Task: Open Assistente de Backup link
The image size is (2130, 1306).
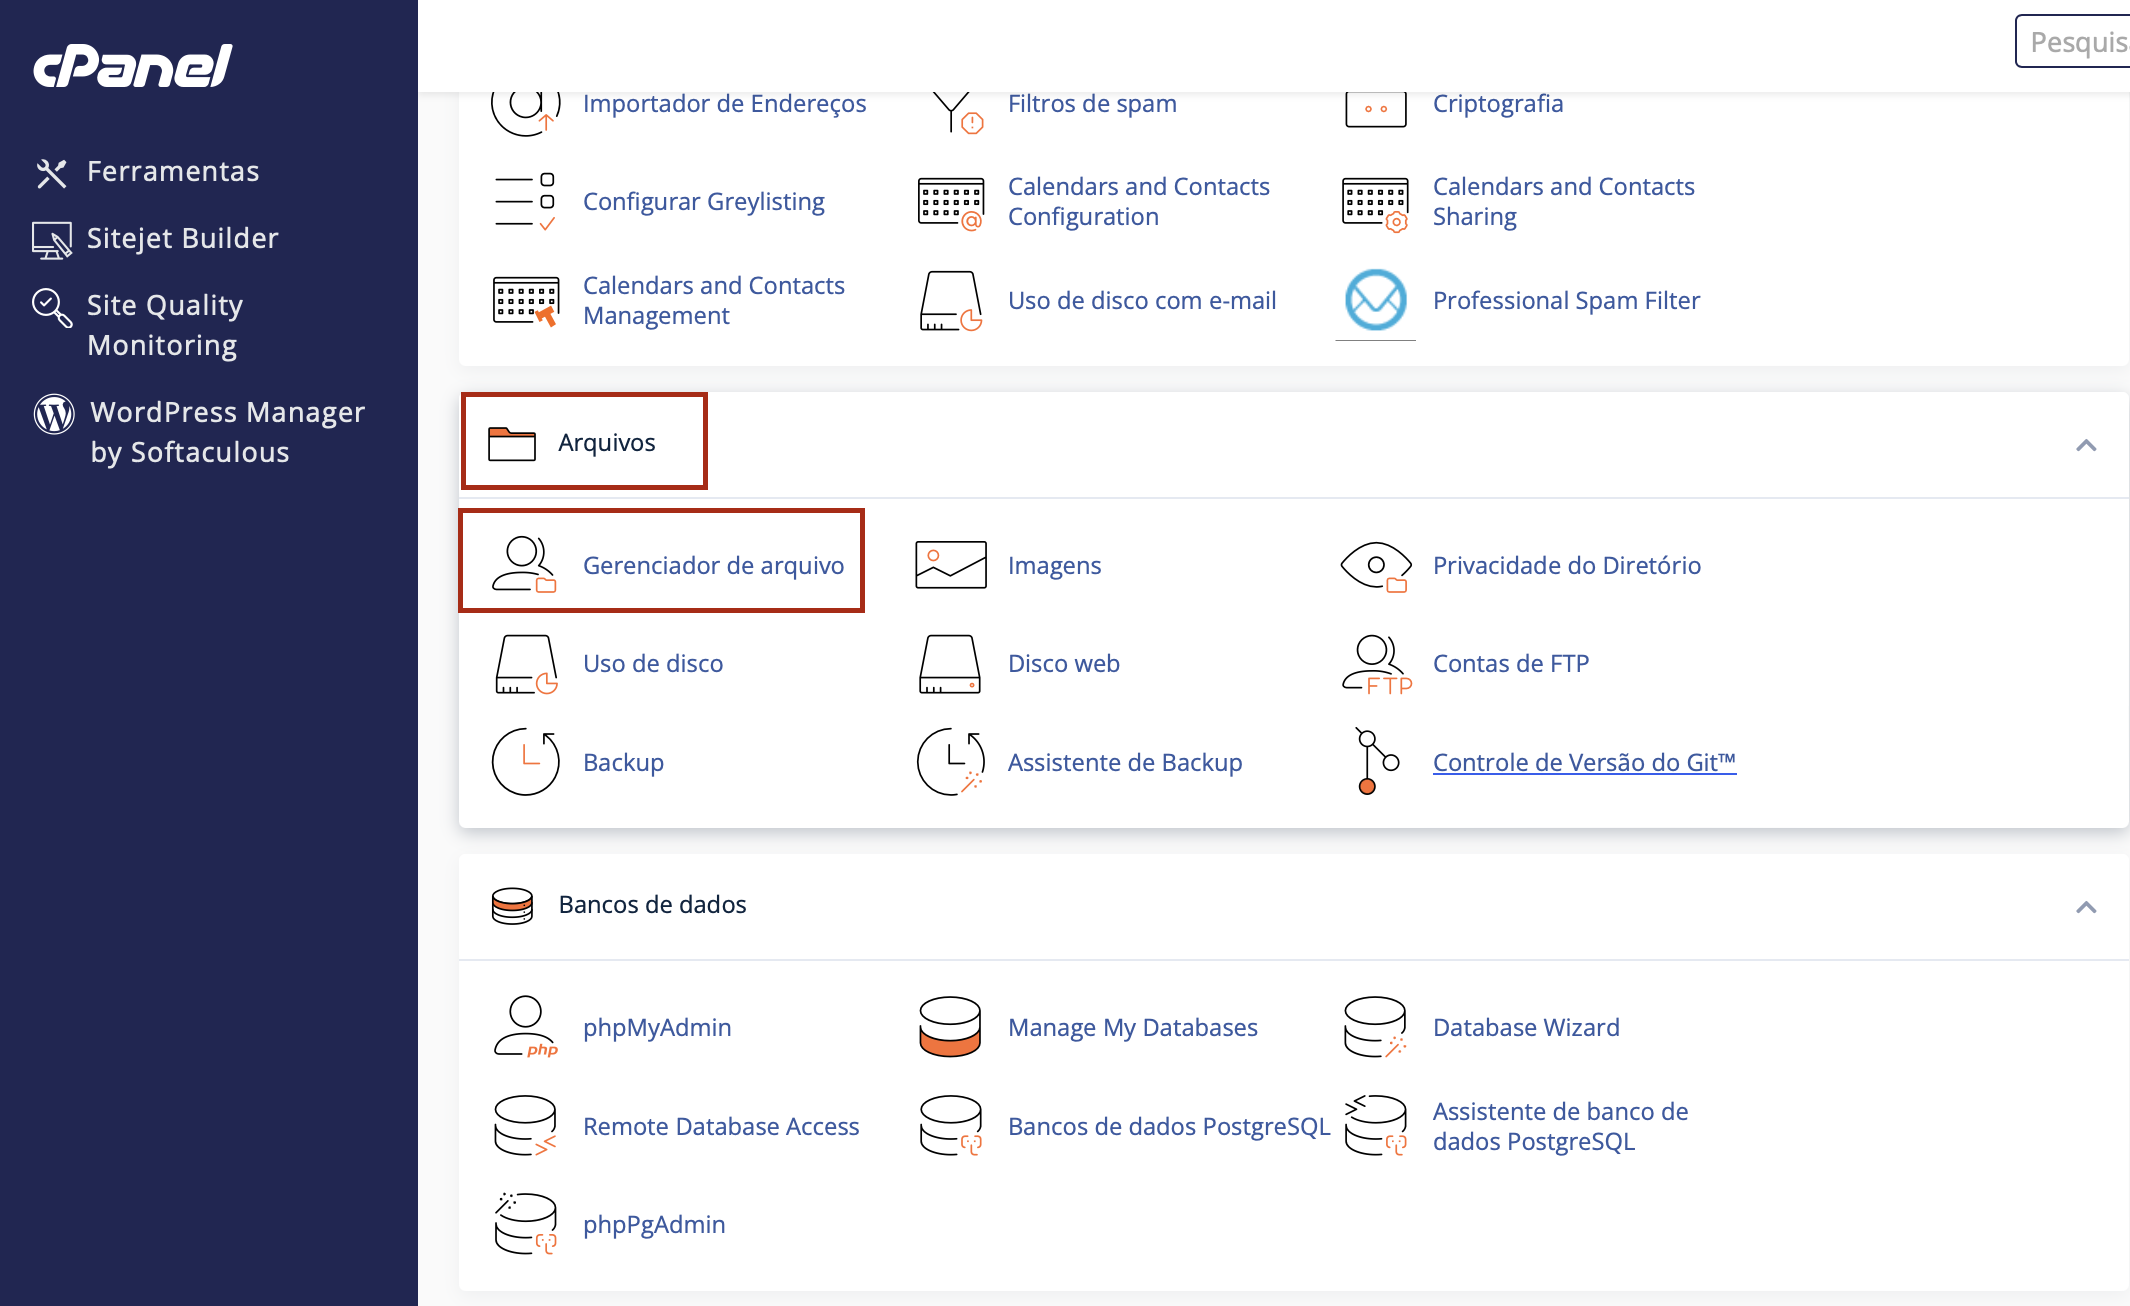Action: (x=1124, y=763)
